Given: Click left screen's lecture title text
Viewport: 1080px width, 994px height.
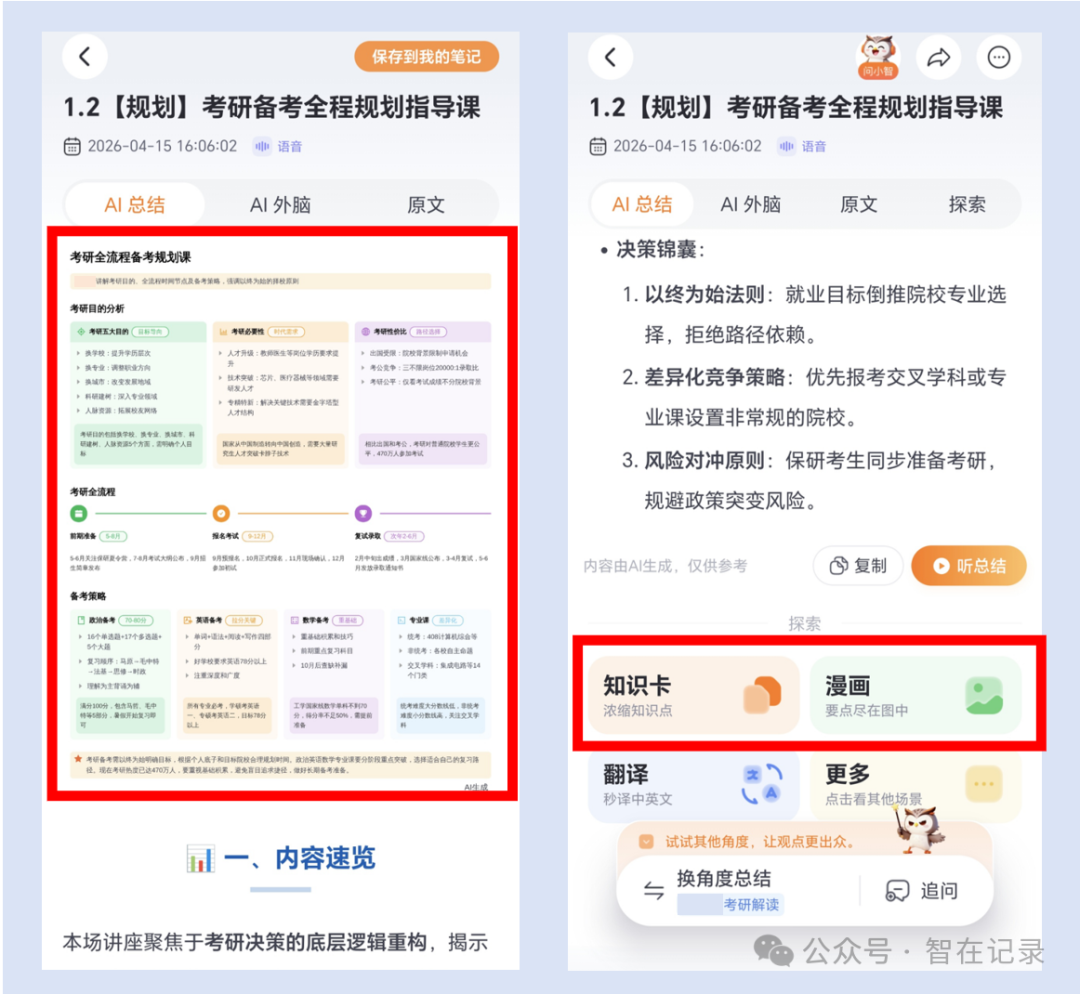Looking at the screenshot, I should coord(271,107).
